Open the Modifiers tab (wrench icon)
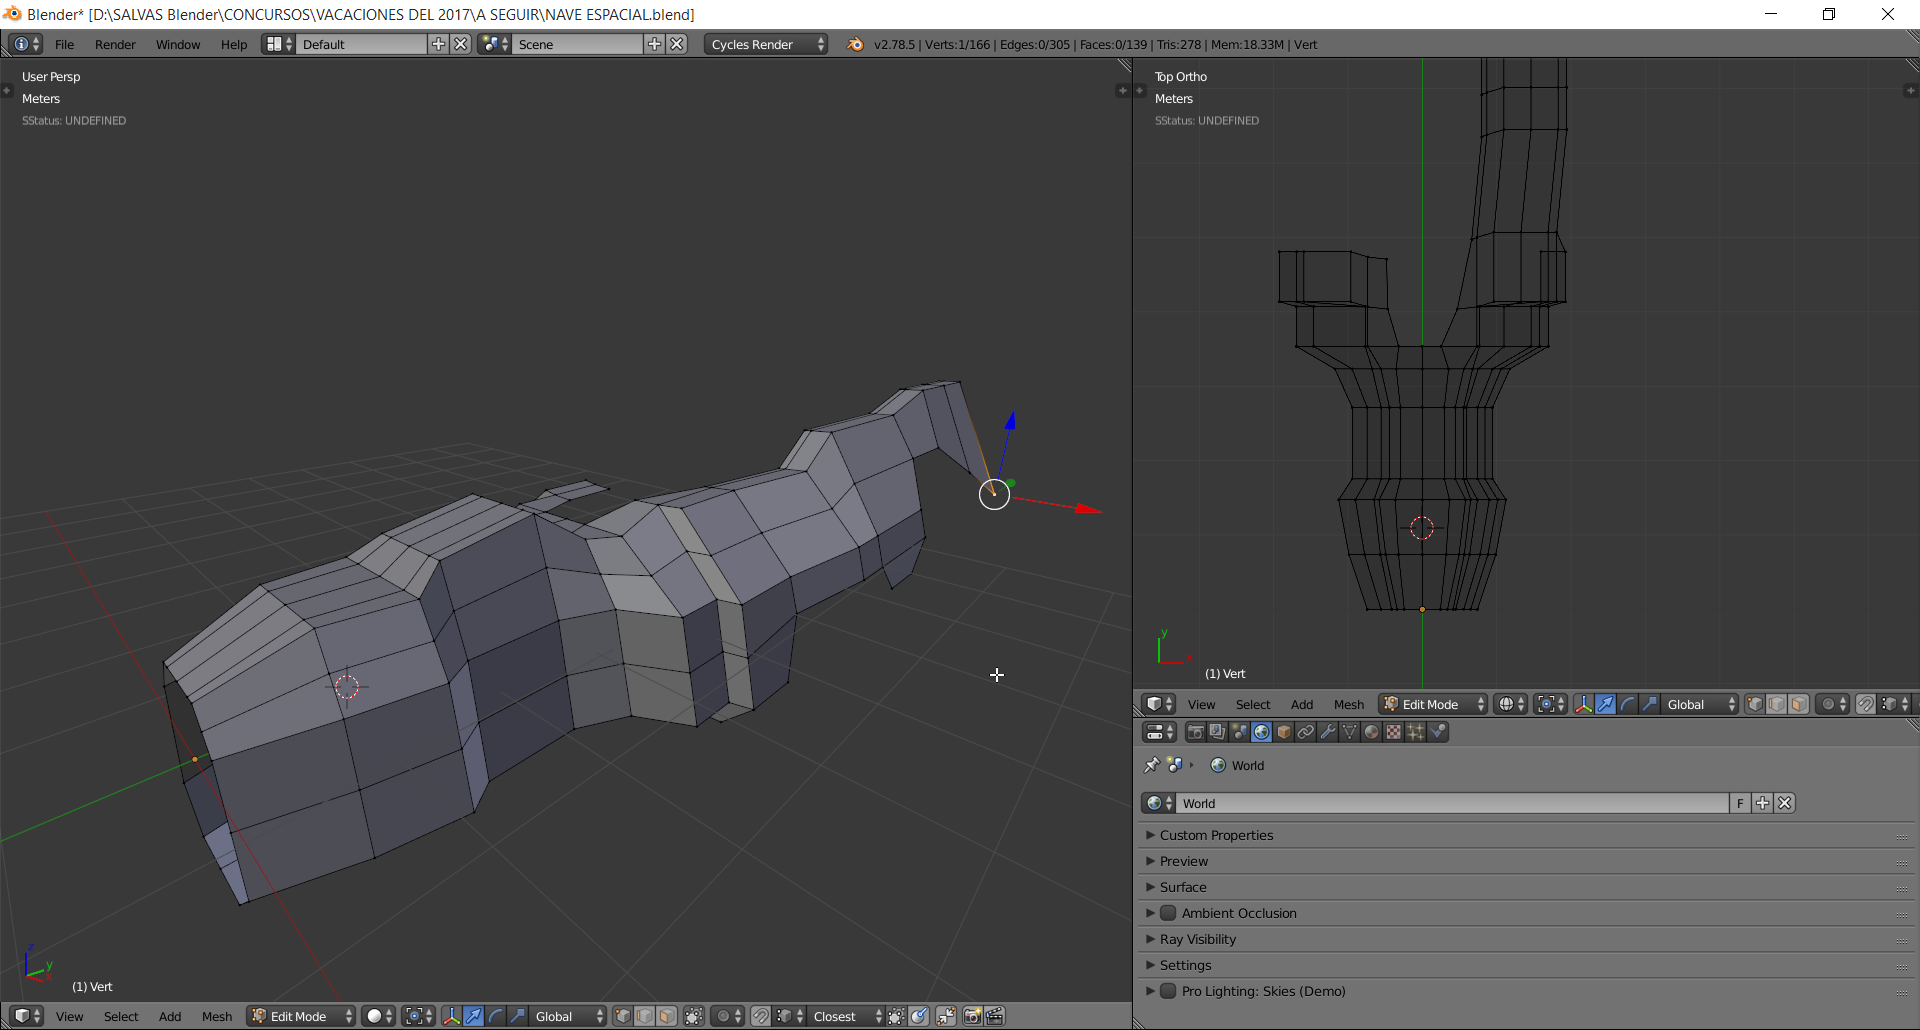1920x1030 pixels. point(1328,732)
